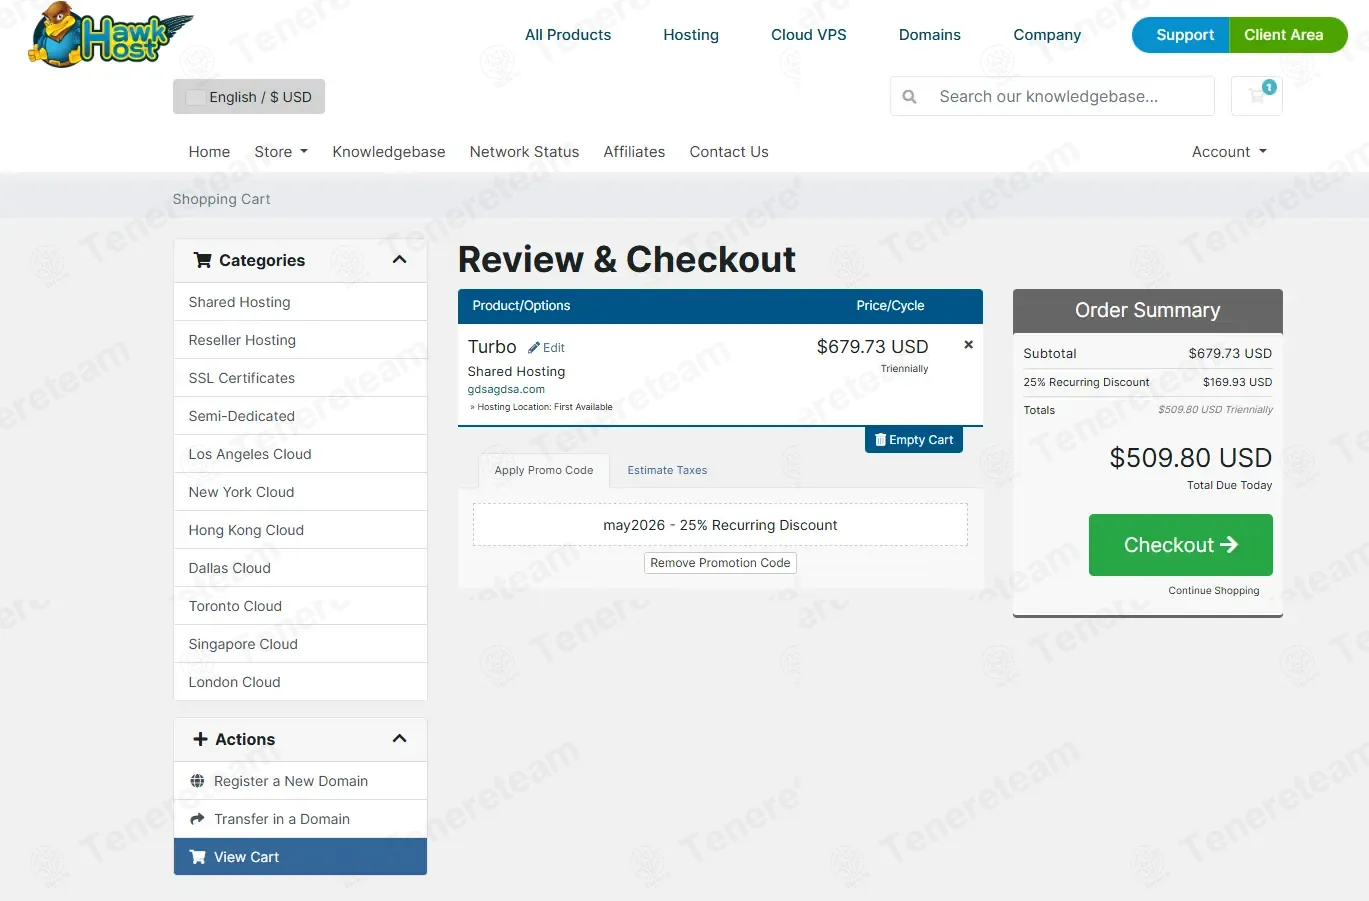This screenshot has height=901, width=1369.
Task: Open the shopping cart icon with badge
Action: (x=1257, y=96)
